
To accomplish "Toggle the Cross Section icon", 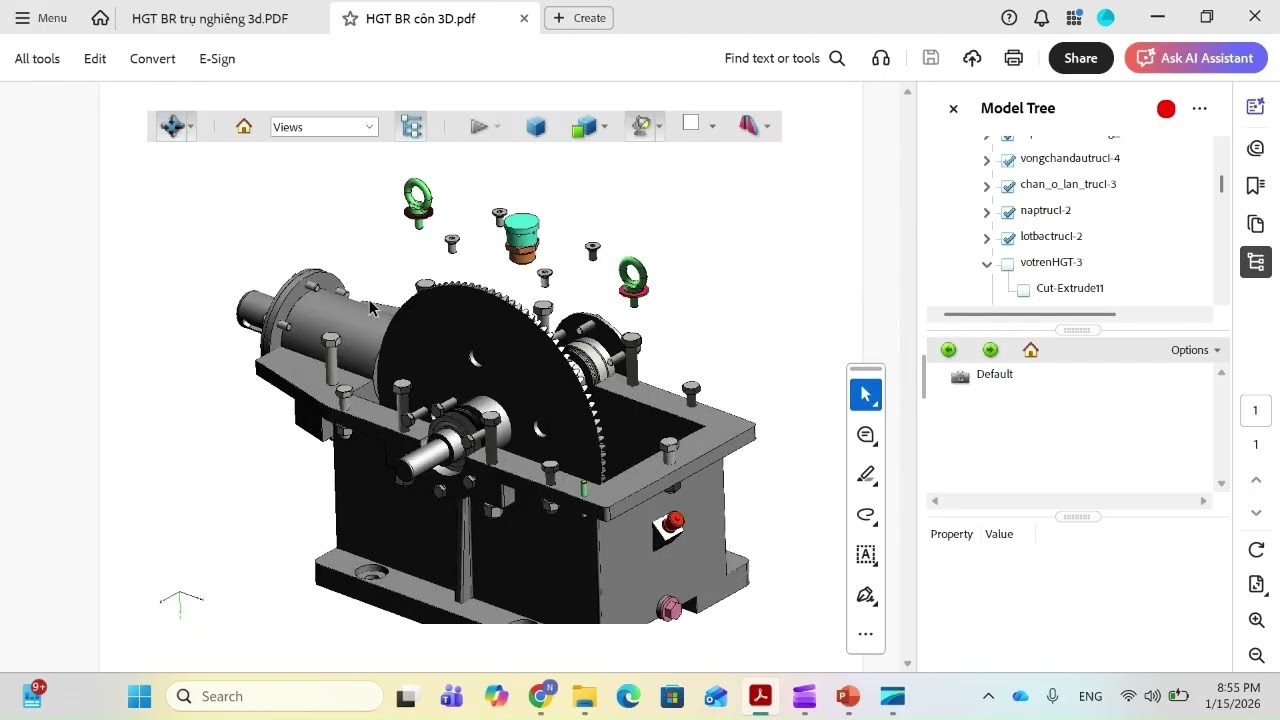I will pos(749,126).
